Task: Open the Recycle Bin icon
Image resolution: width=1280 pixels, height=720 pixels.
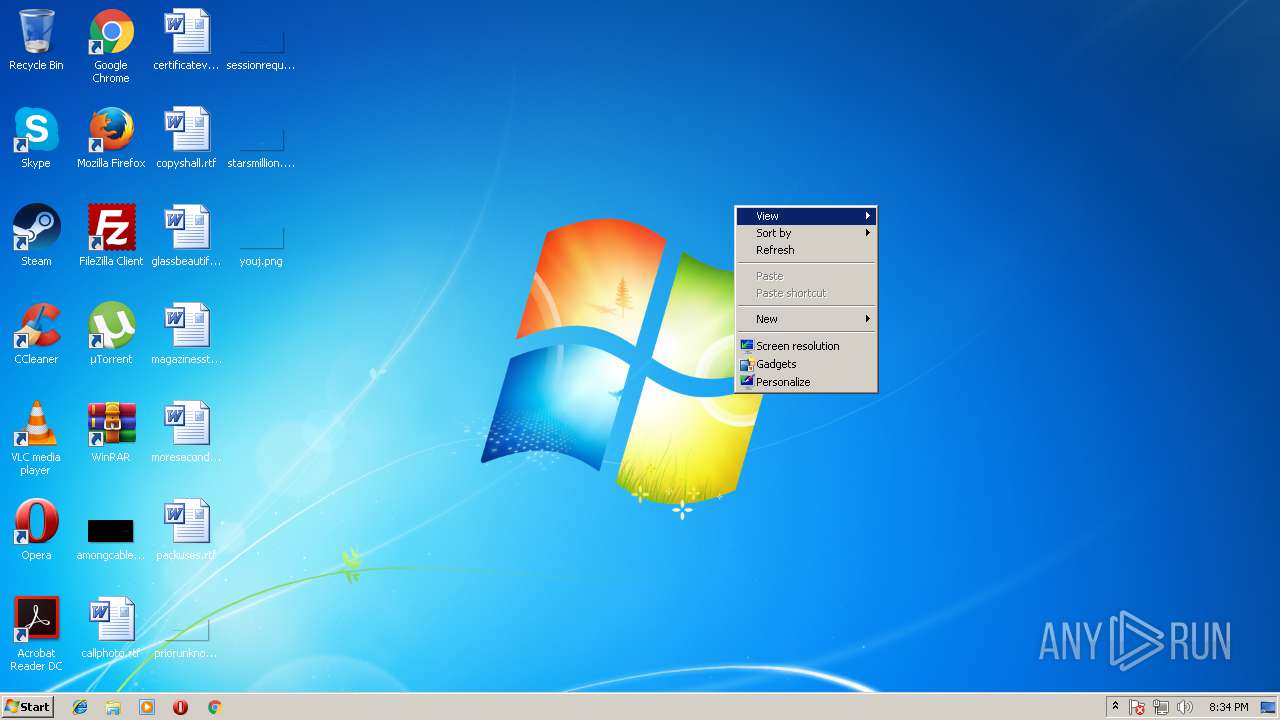Action: 36,40
